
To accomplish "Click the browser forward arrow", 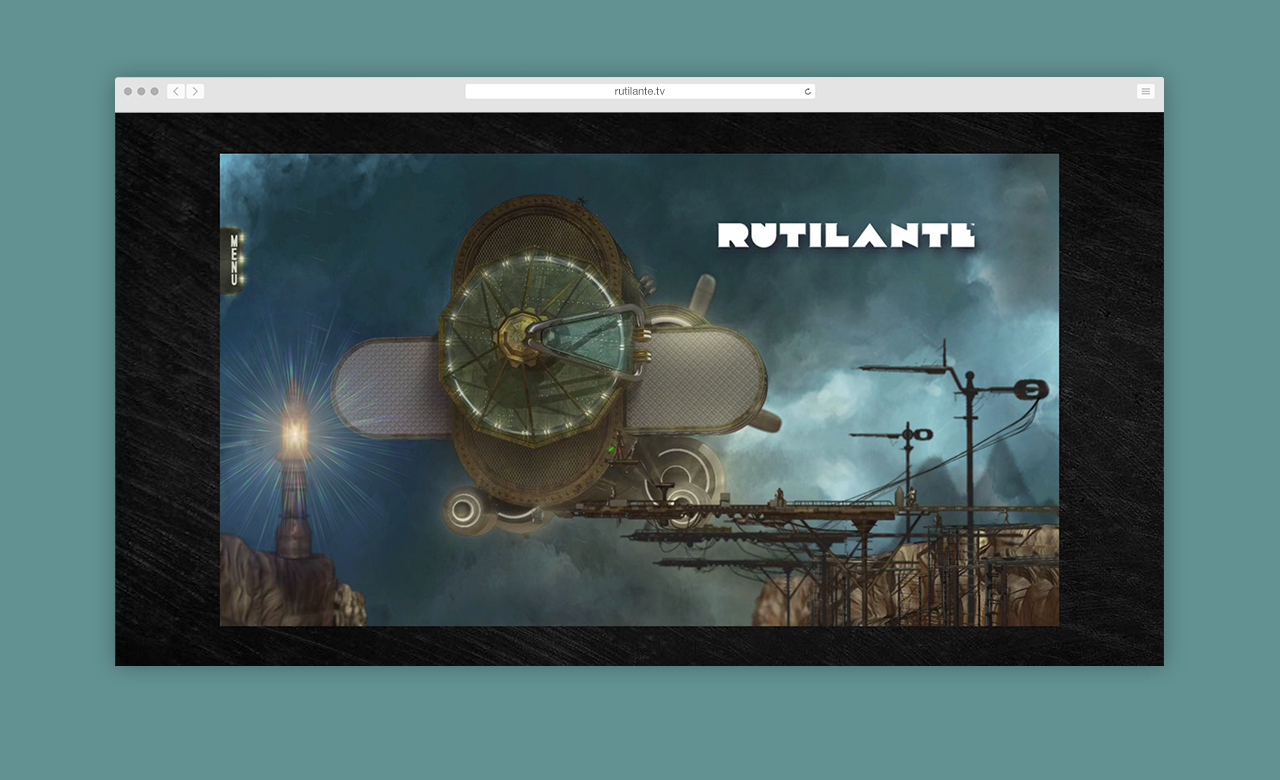I will tap(195, 91).
